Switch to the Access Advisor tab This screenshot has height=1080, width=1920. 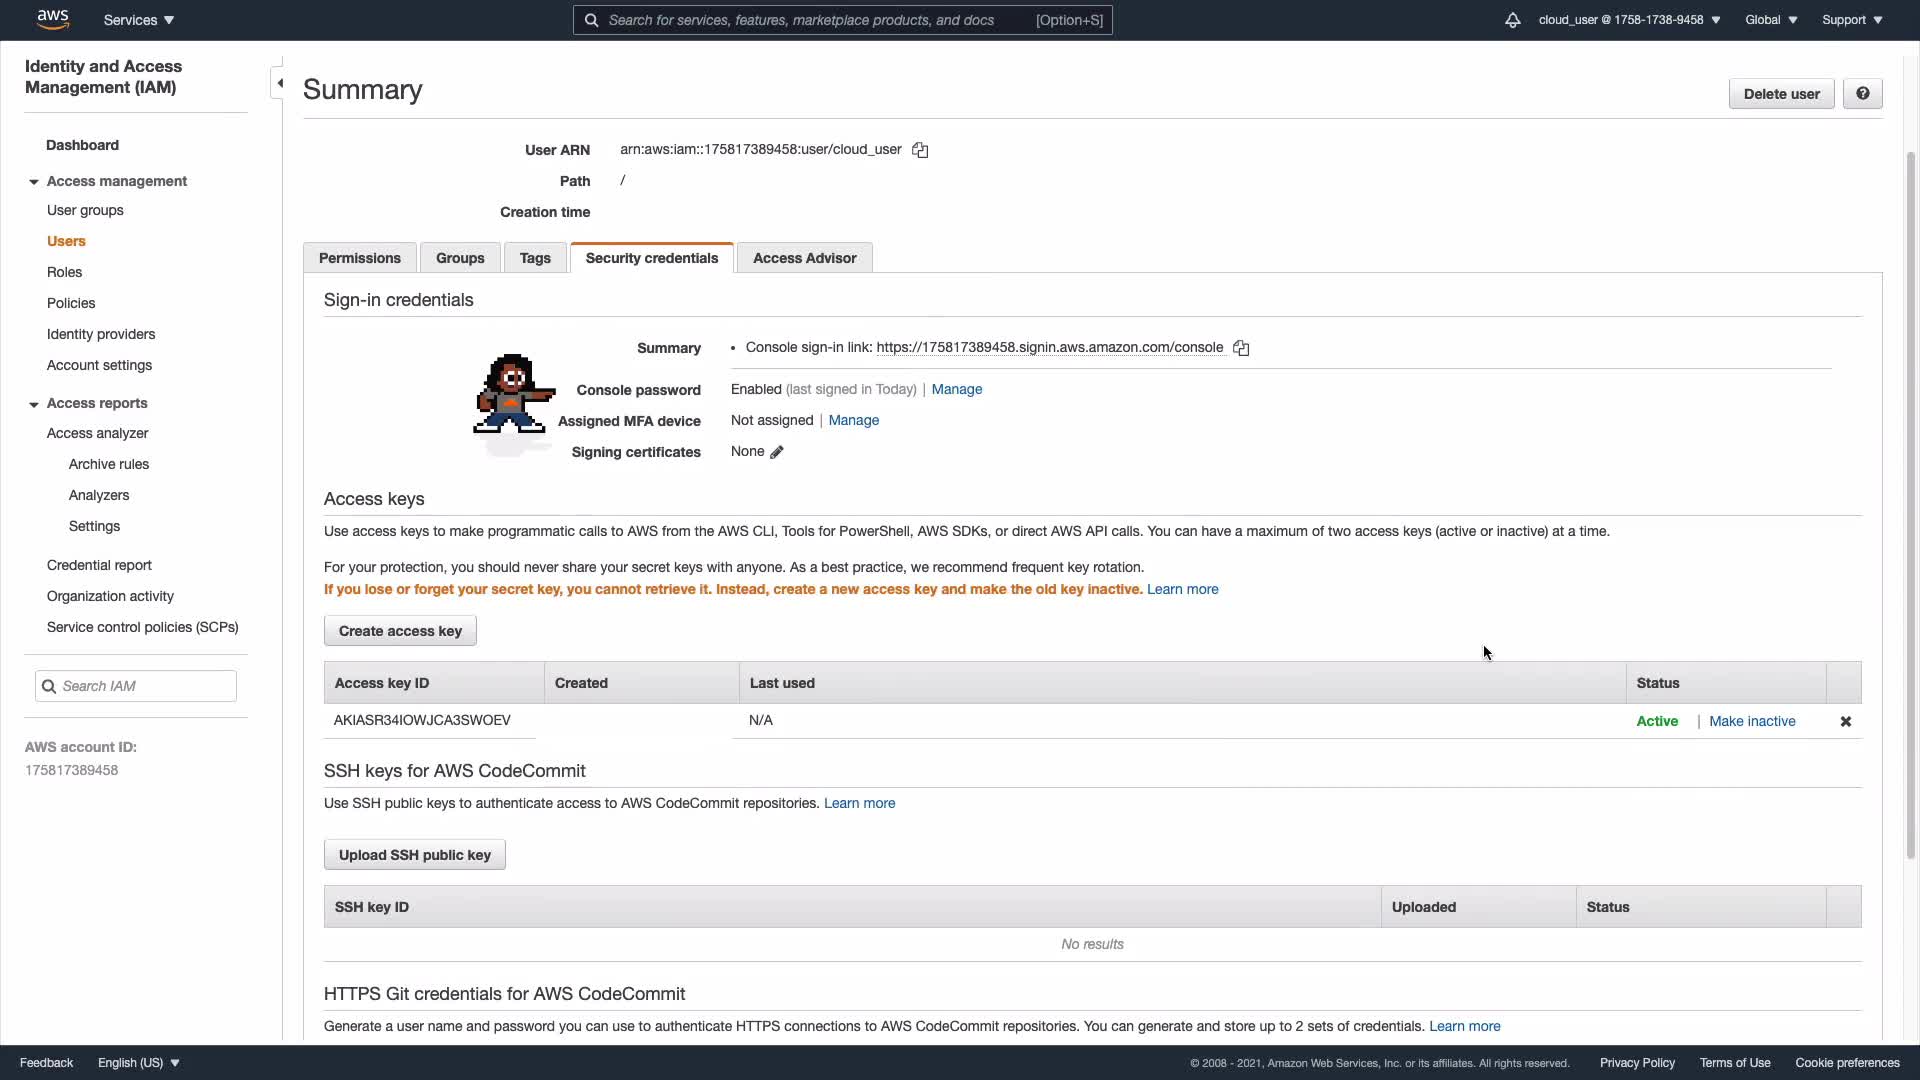pos(804,258)
